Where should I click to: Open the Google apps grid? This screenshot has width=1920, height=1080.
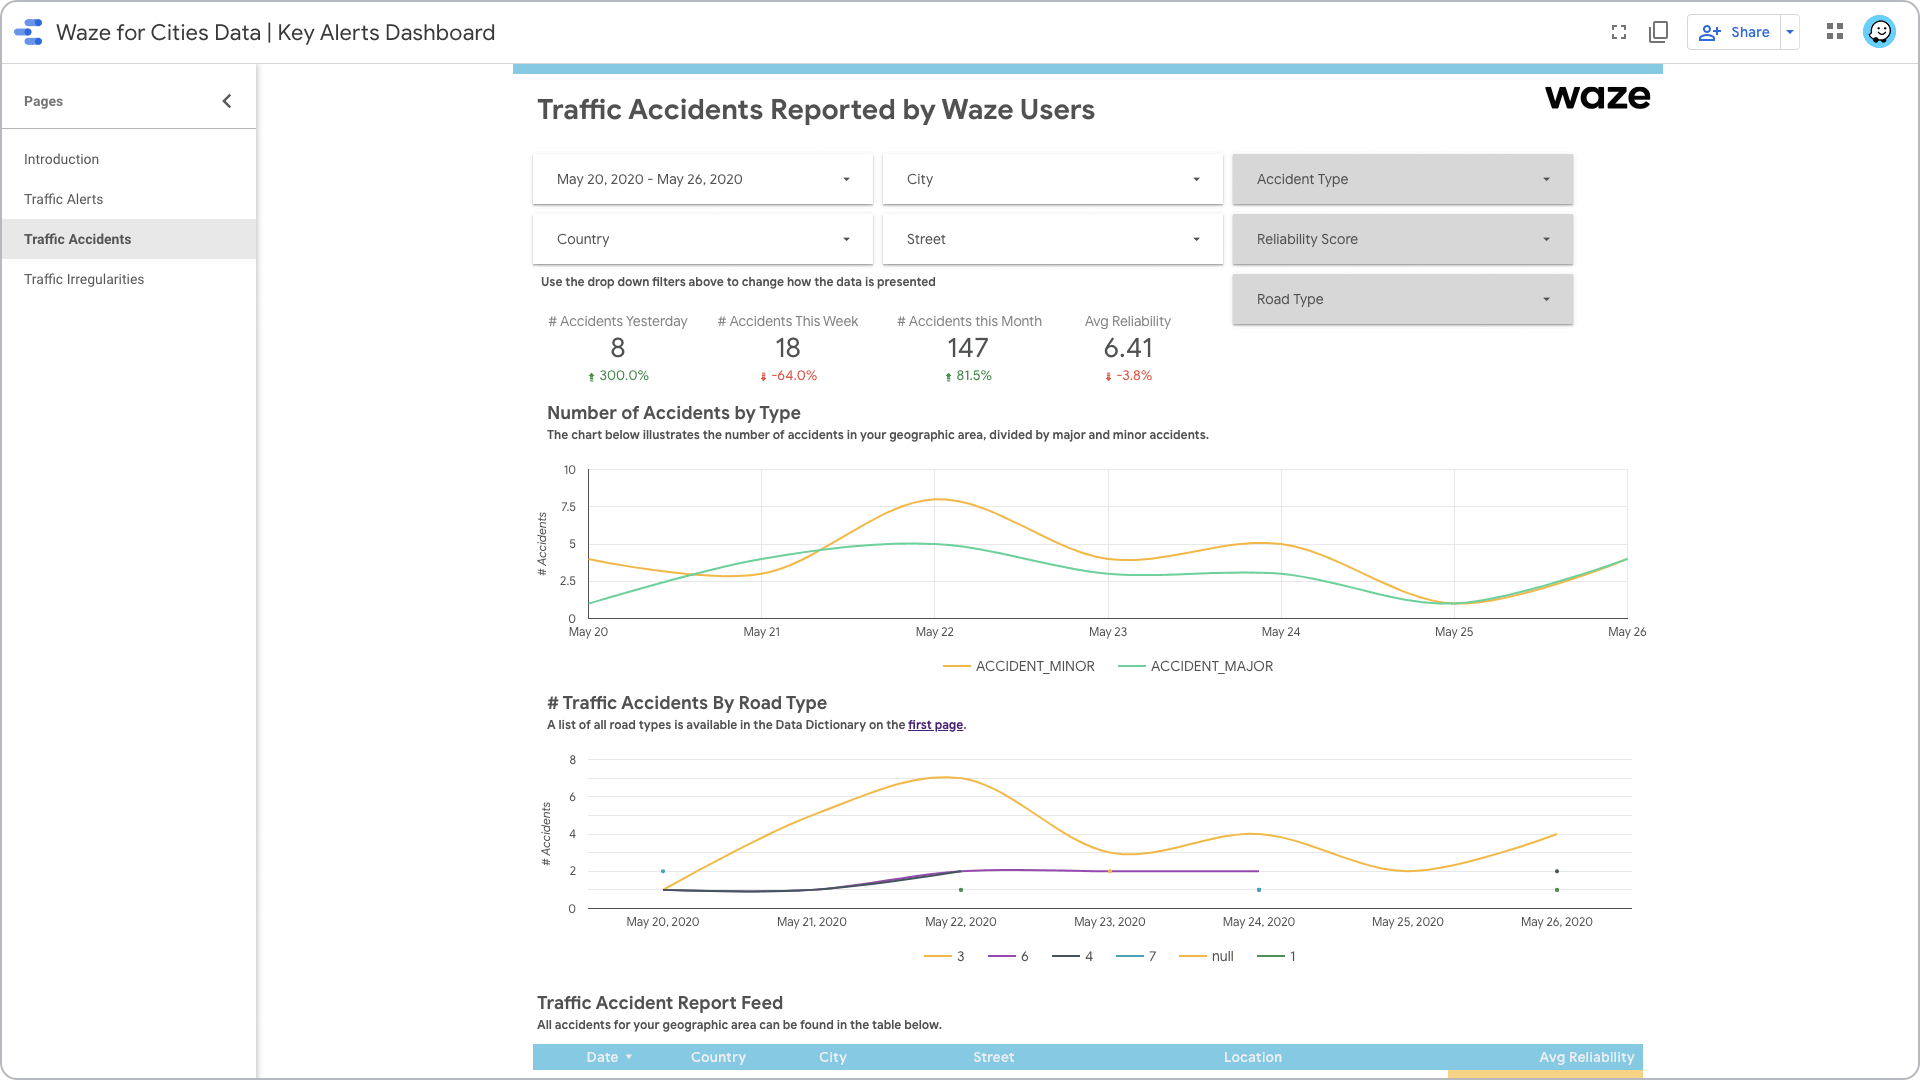click(1835, 32)
